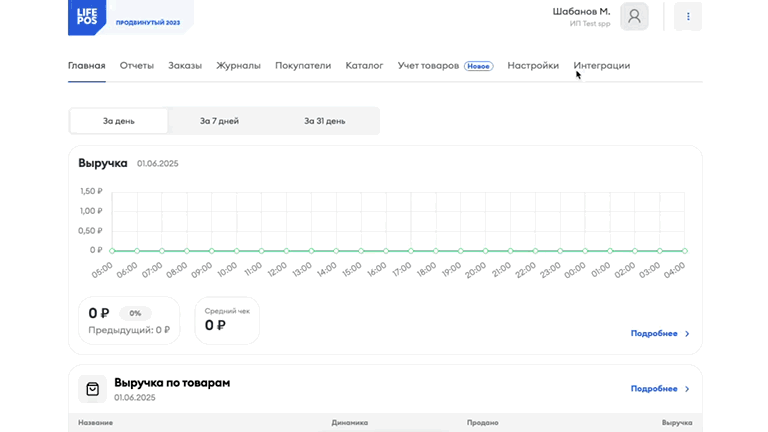Click the LIFE POS logo
Viewport: 768px width, 432px height.
pyautogui.click(x=87, y=17)
